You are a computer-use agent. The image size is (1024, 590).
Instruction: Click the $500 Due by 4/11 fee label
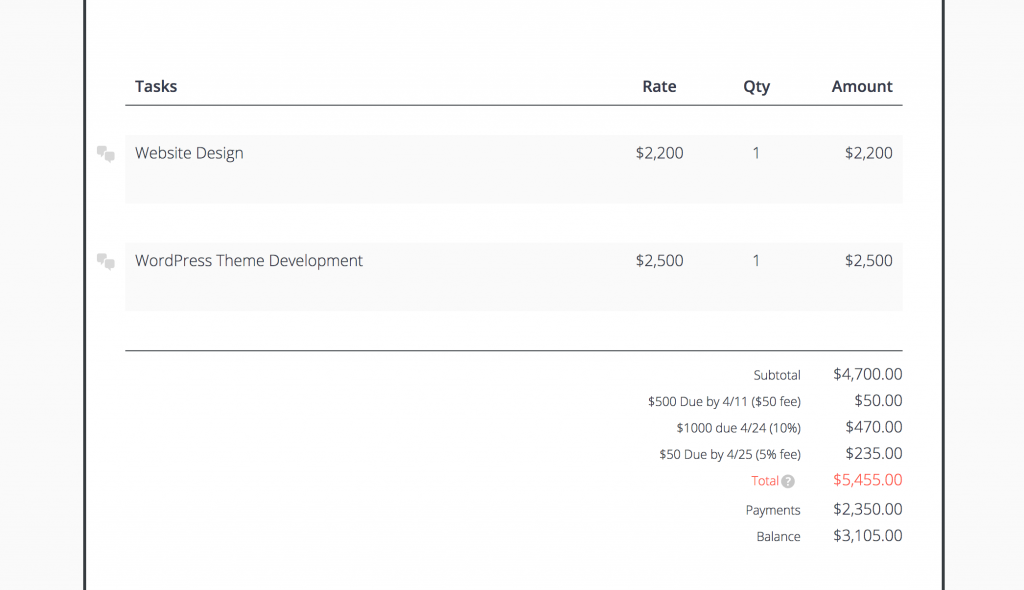click(724, 402)
